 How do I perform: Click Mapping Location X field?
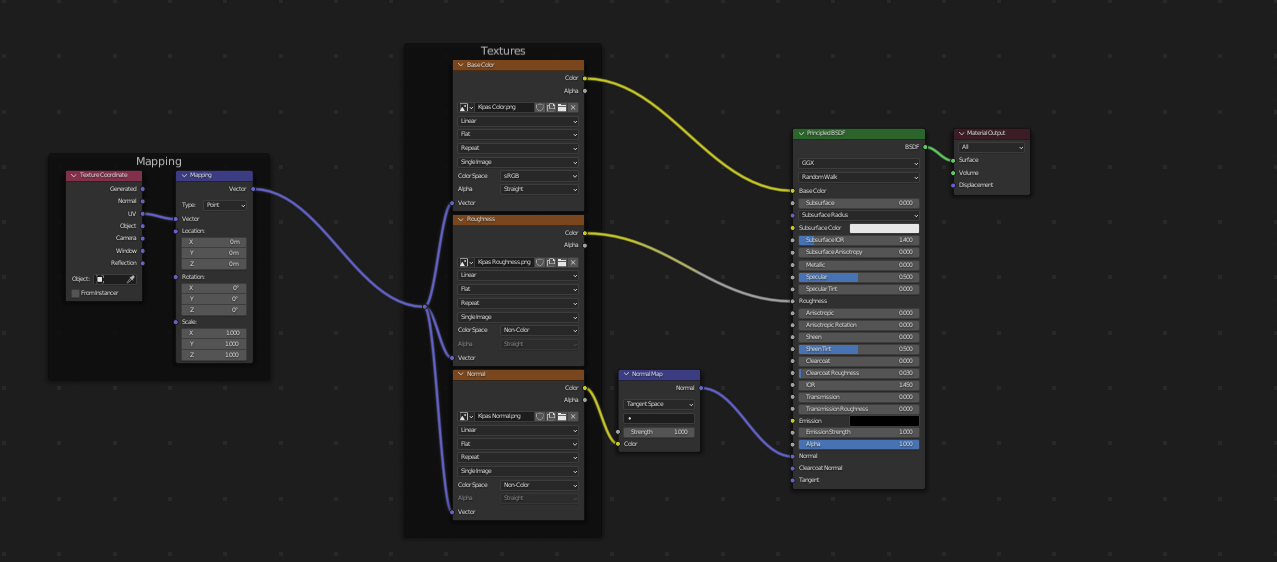[214, 242]
